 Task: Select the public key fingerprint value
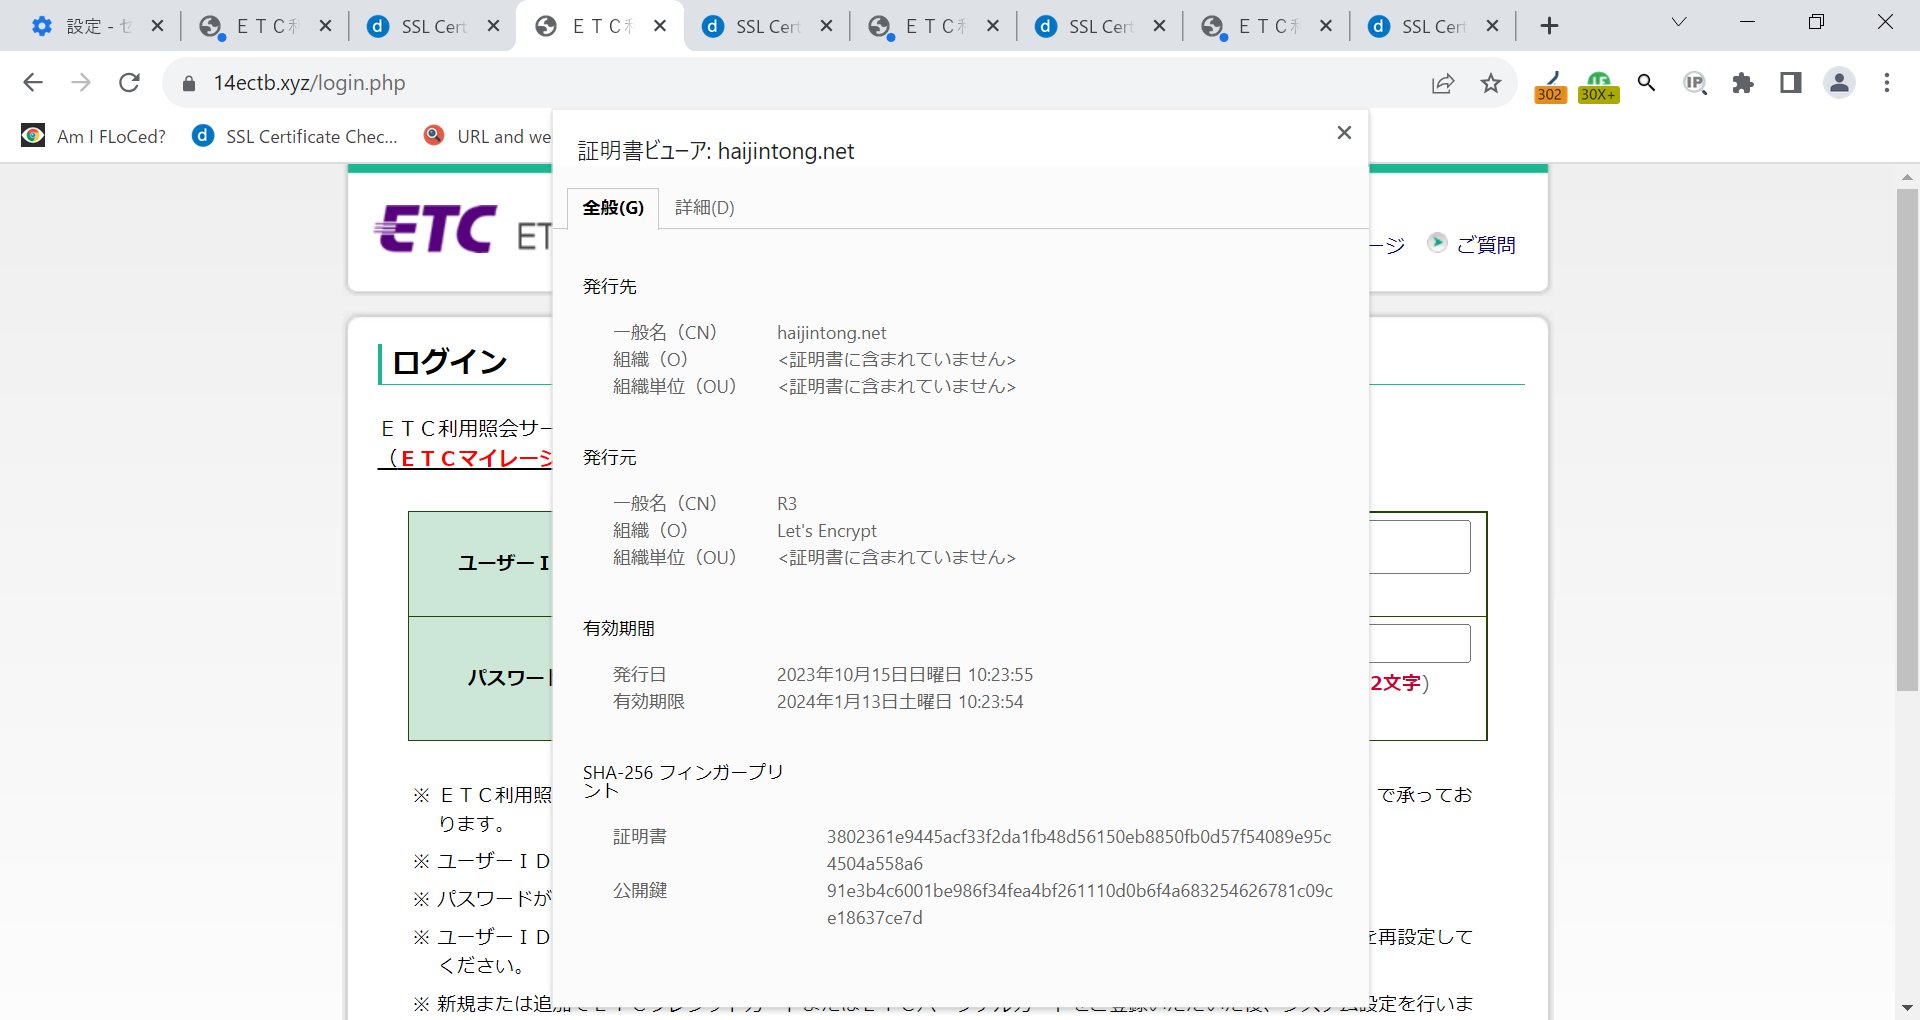(x=1080, y=904)
